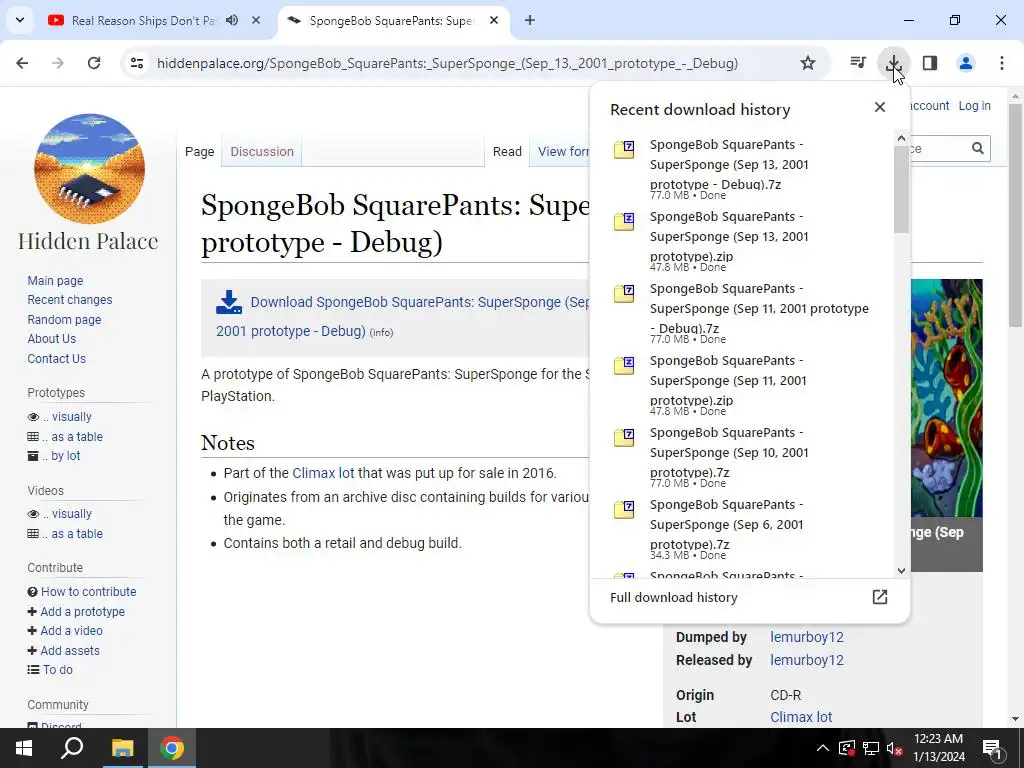1024x768 pixels.
Task: Click Add a video link
Action: (71, 631)
